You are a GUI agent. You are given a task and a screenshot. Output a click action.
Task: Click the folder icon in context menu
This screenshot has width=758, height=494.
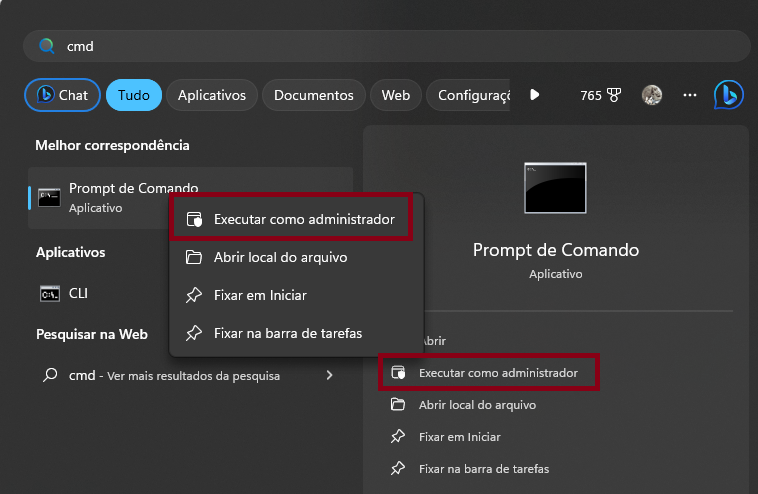coord(194,257)
